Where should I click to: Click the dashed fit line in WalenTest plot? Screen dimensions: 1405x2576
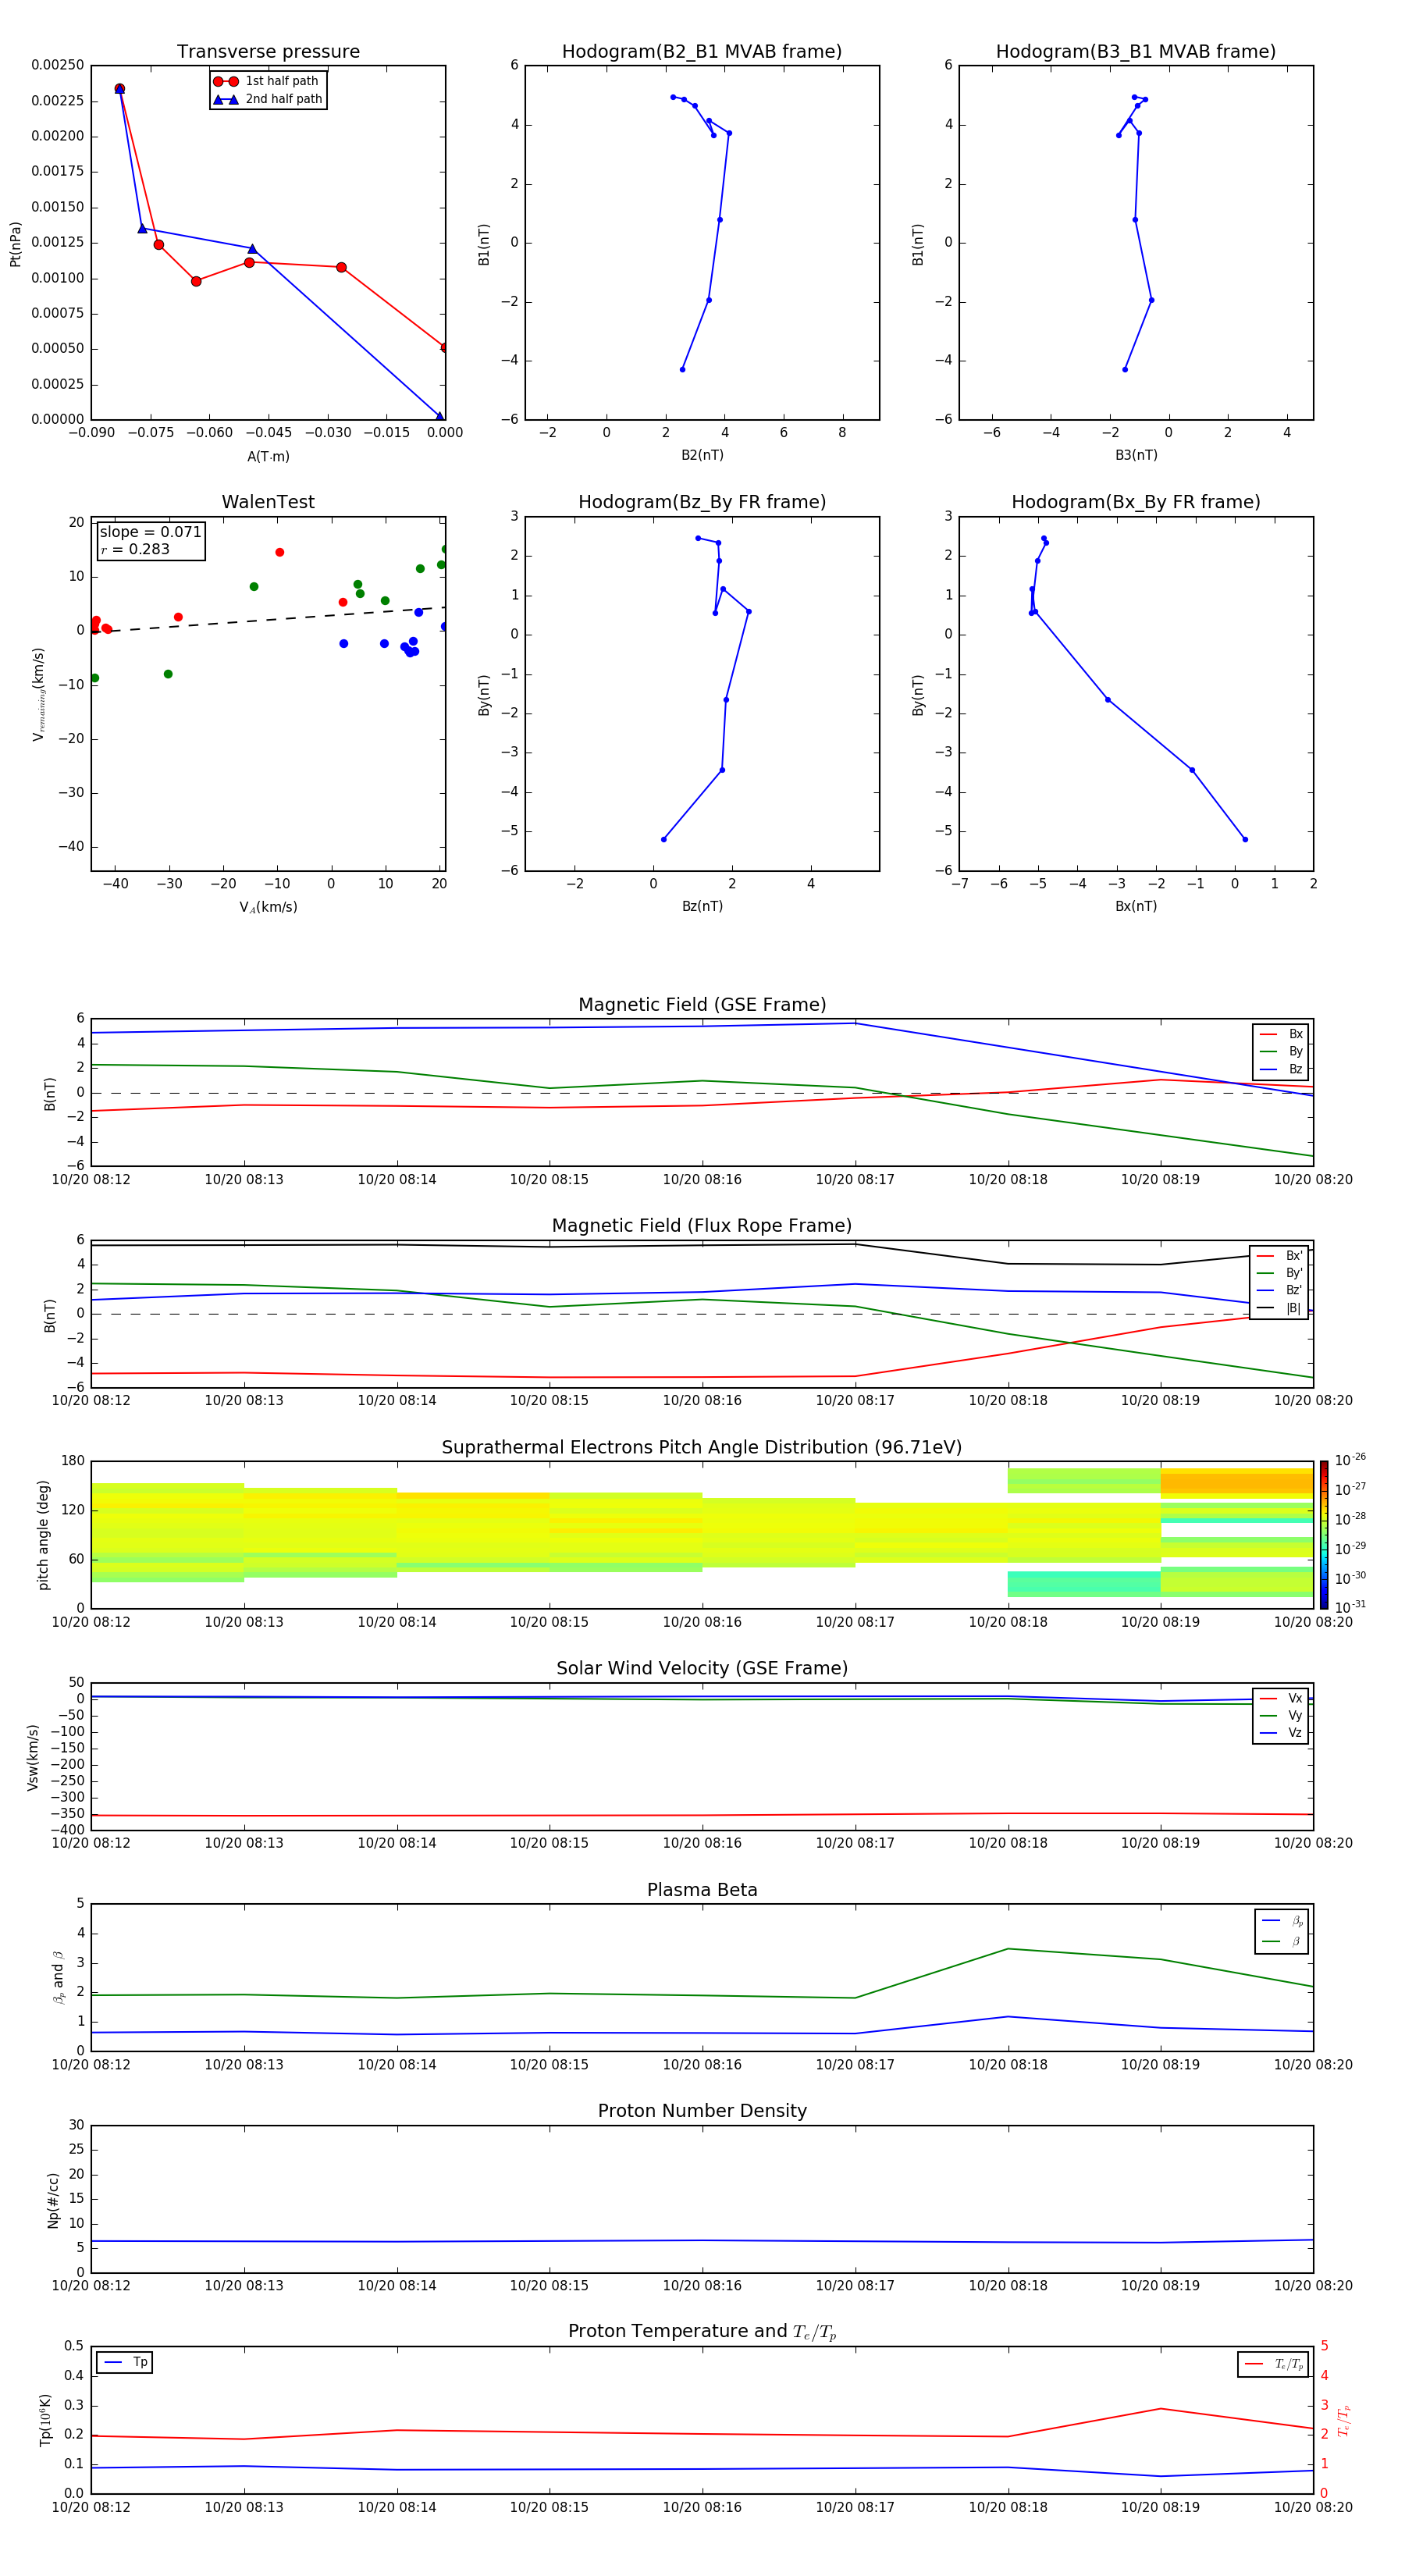click(268, 620)
